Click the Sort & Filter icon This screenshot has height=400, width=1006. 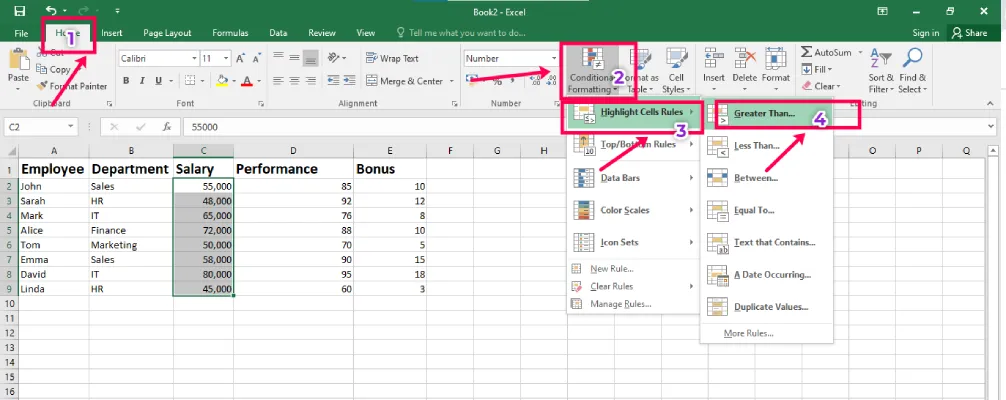pyautogui.click(x=881, y=59)
